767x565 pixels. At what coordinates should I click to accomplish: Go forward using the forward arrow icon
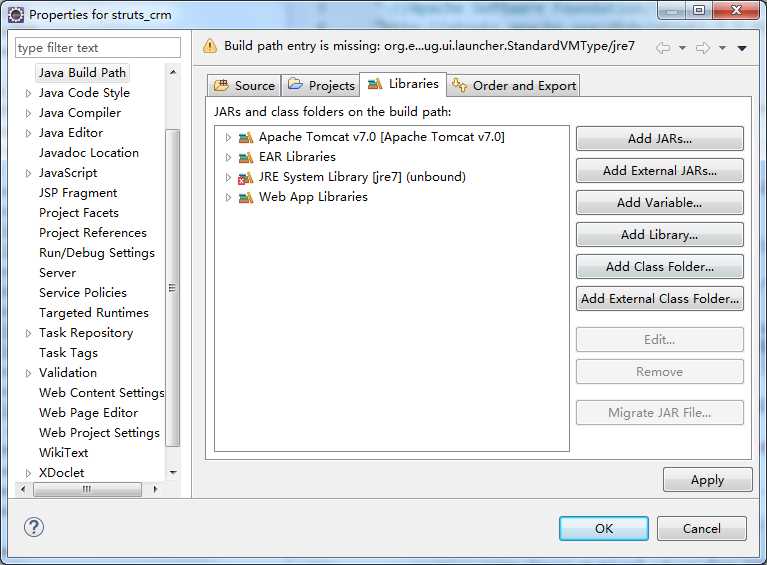click(x=703, y=47)
